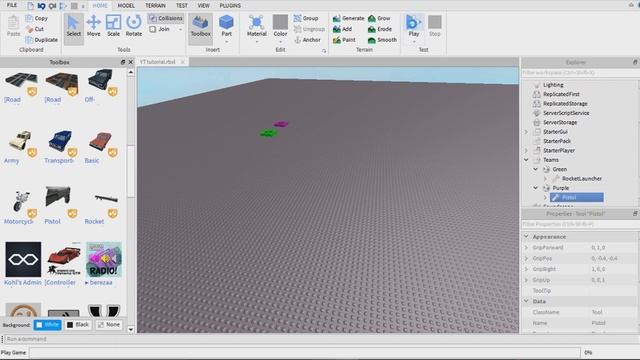Click toolbox scrollbar down arrow
The image size is (640, 360).
click(x=131, y=329)
